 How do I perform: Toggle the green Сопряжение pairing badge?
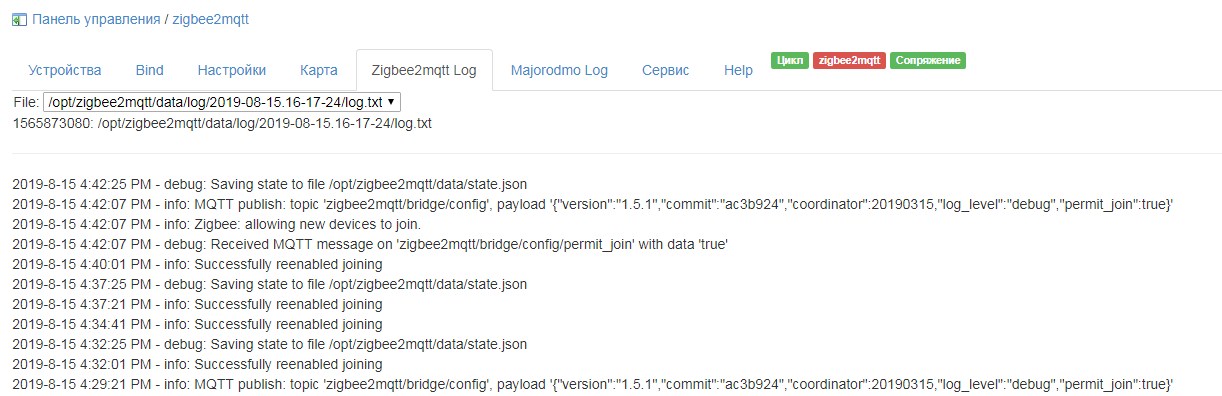[928, 60]
